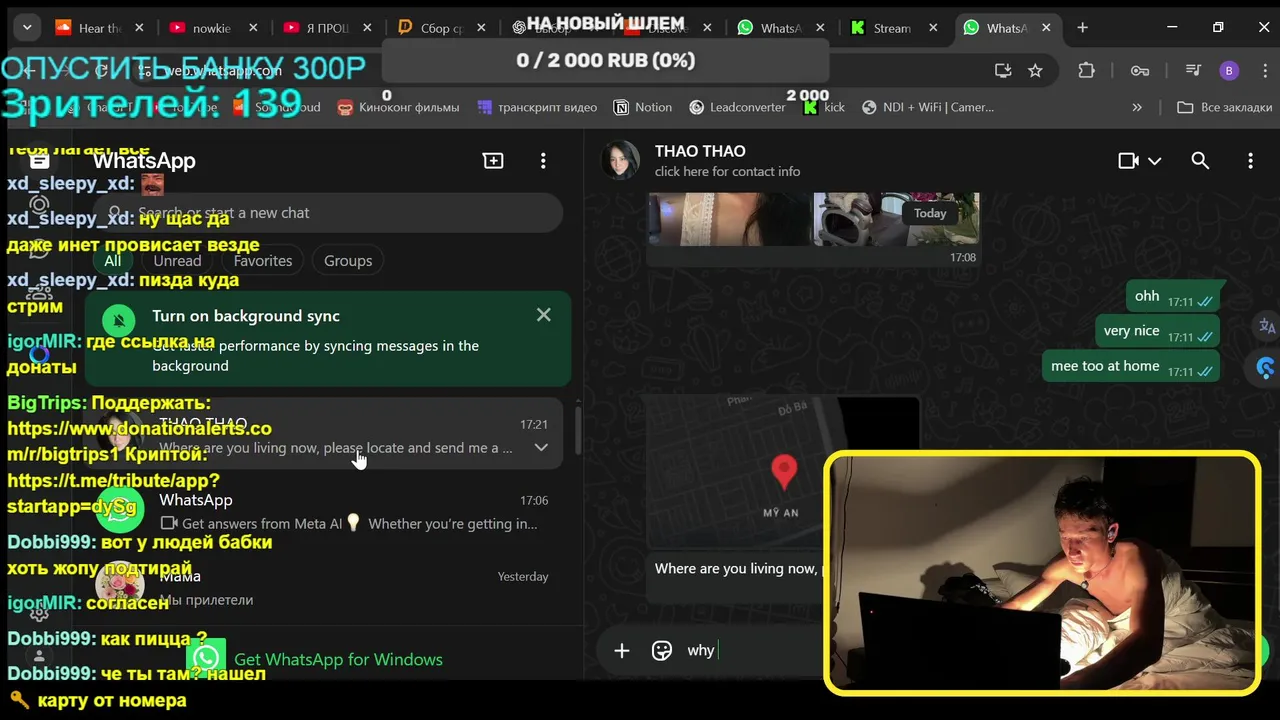Open Communities in WhatsApp sidebar
The image size is (1280, 720).
click(39, 292)
